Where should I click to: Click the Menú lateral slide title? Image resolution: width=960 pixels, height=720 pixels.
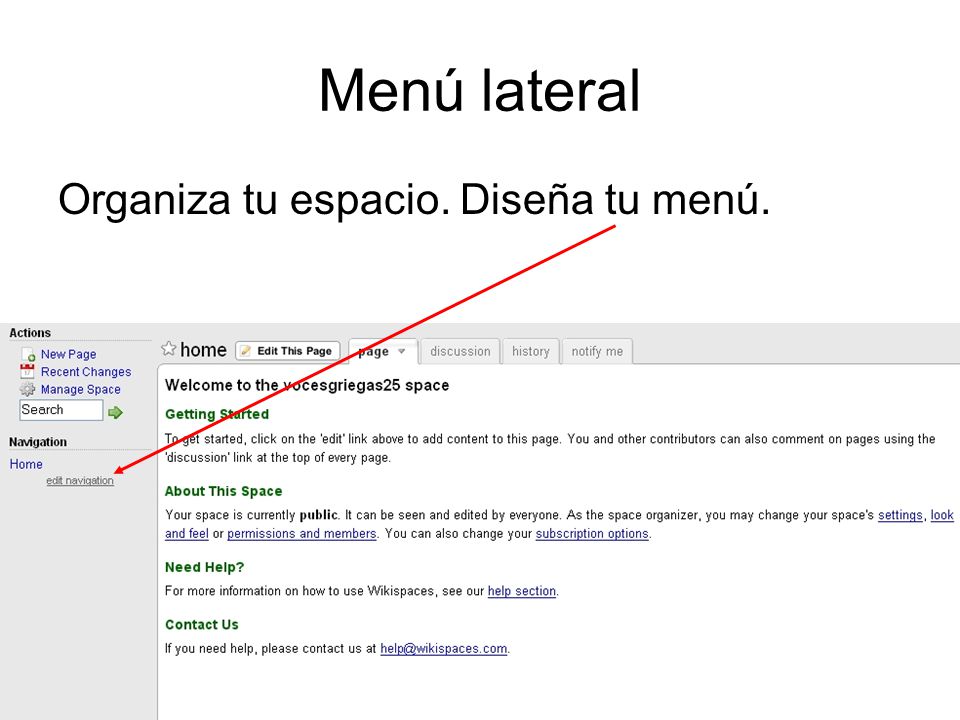[x=479, y=91]
